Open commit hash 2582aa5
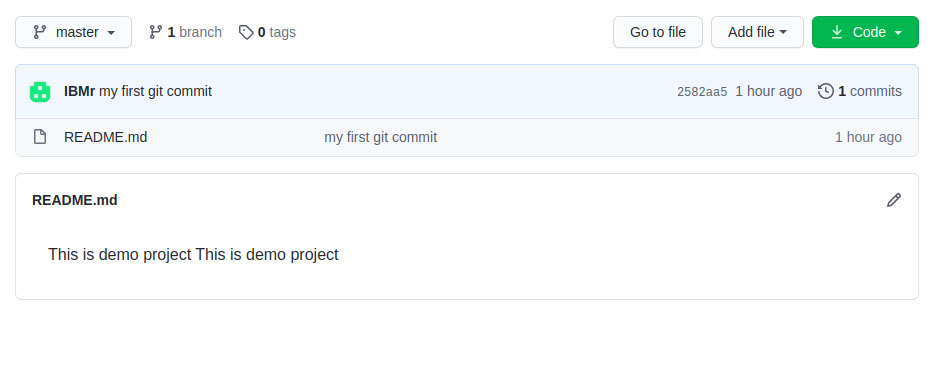This screenshot has width=935, height=389. (702, 92)
